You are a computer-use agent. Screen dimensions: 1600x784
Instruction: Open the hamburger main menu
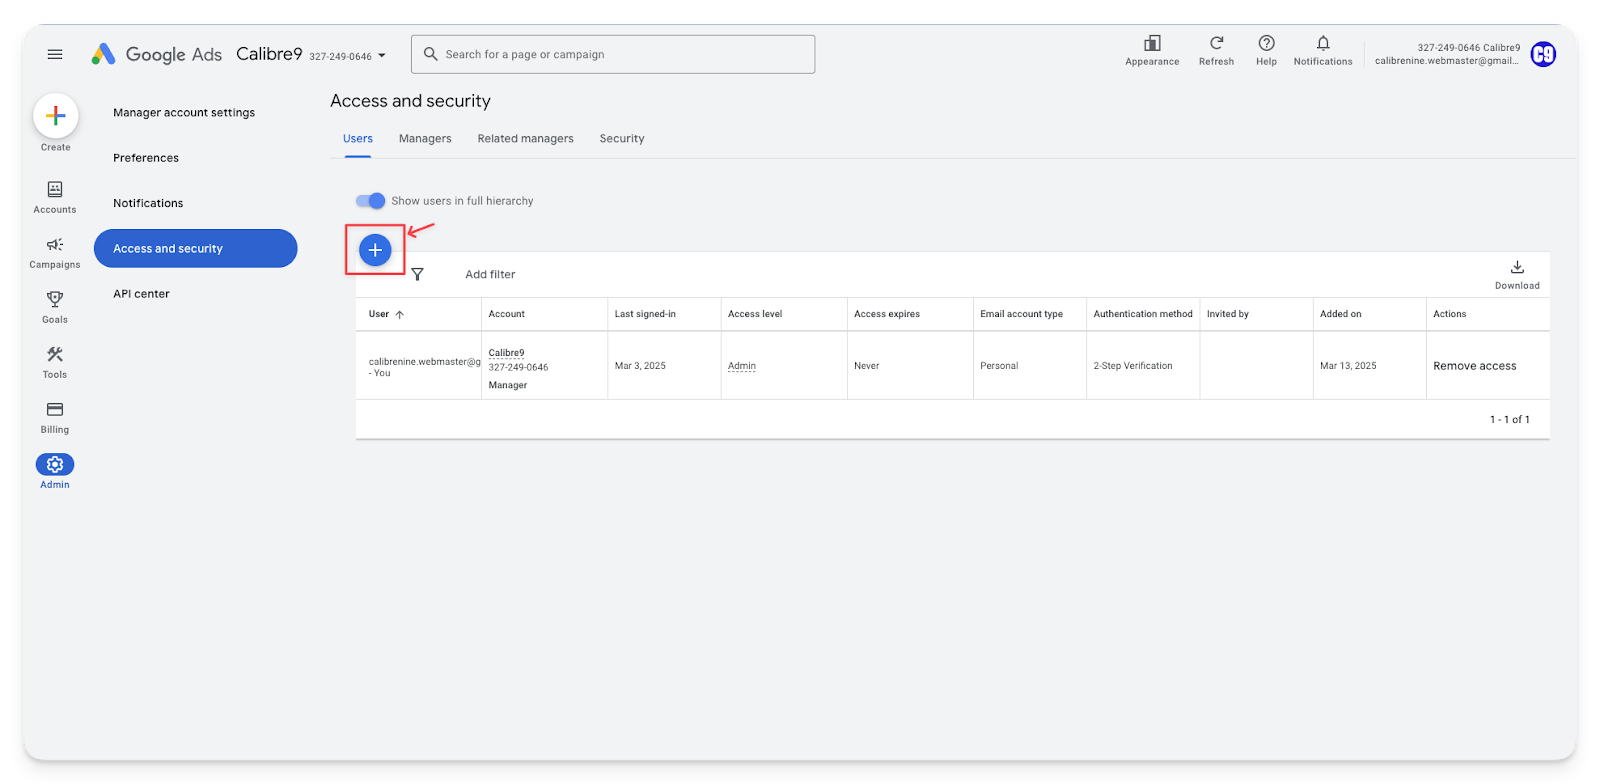pos(55,54)
